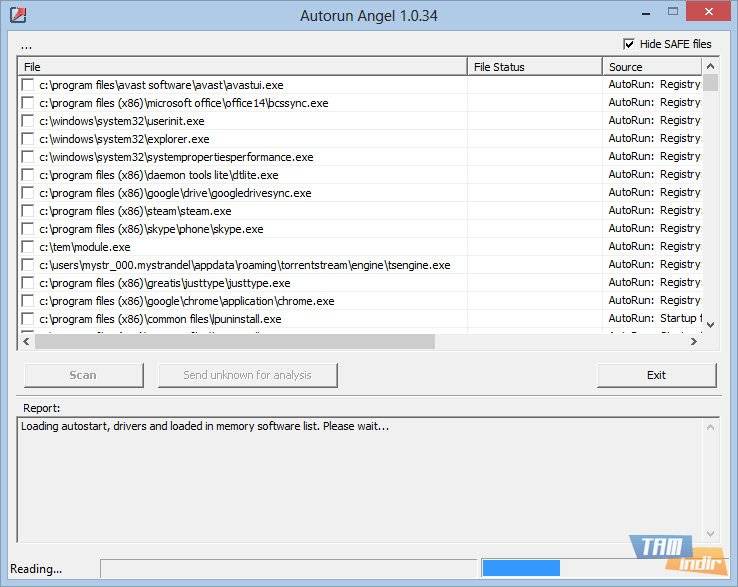Click the Source column header
Screen dimensions: 738x587
tap(650, 67)
